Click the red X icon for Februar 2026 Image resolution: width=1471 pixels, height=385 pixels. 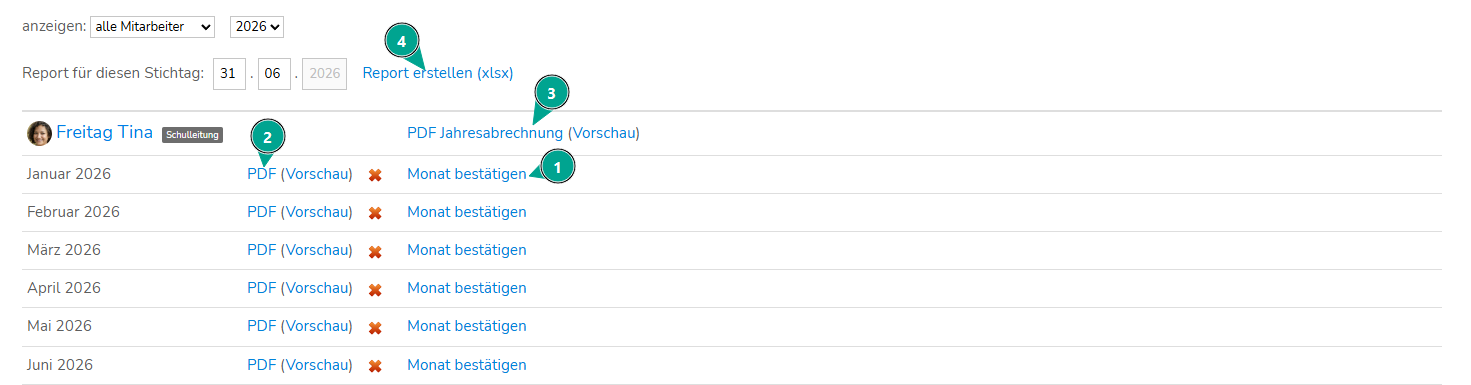tap(375, 213)
